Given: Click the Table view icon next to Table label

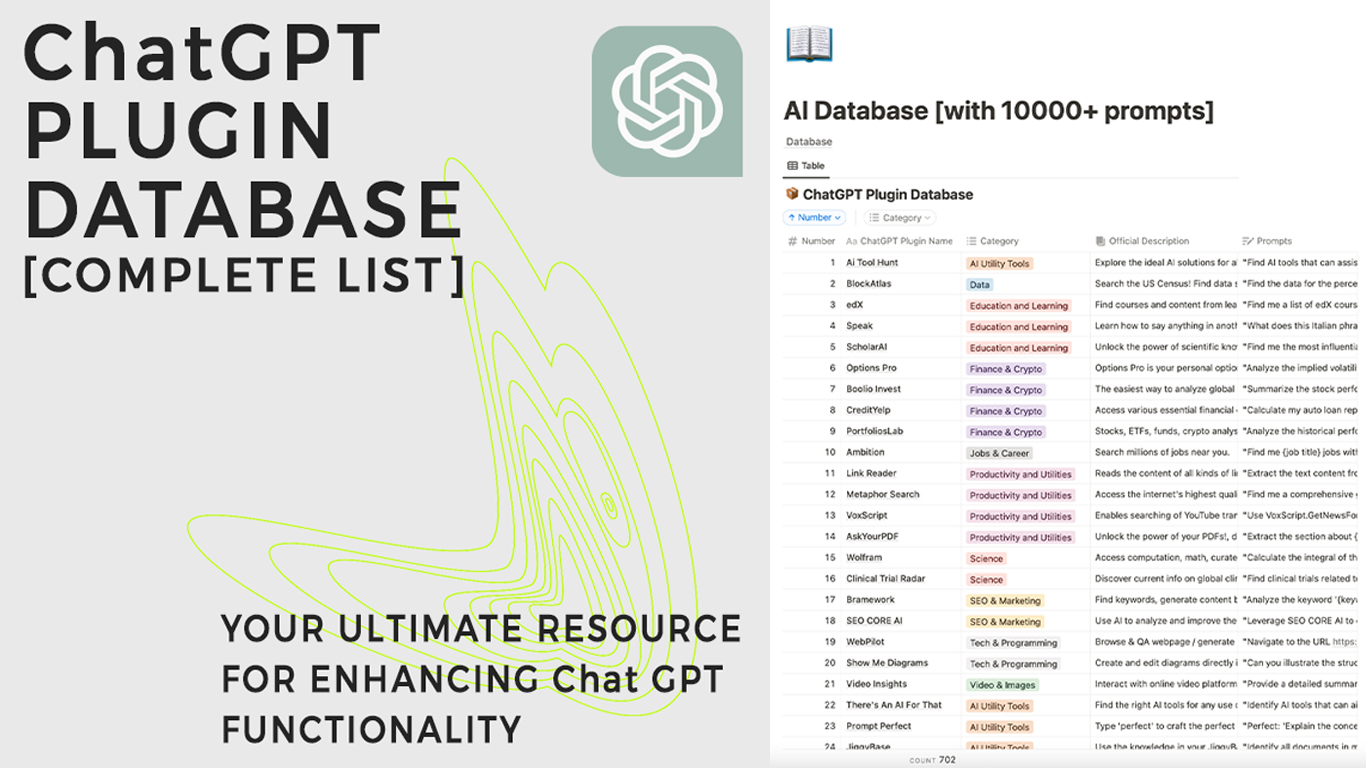Looking at the screenshot, I should [x=791, y=165].
